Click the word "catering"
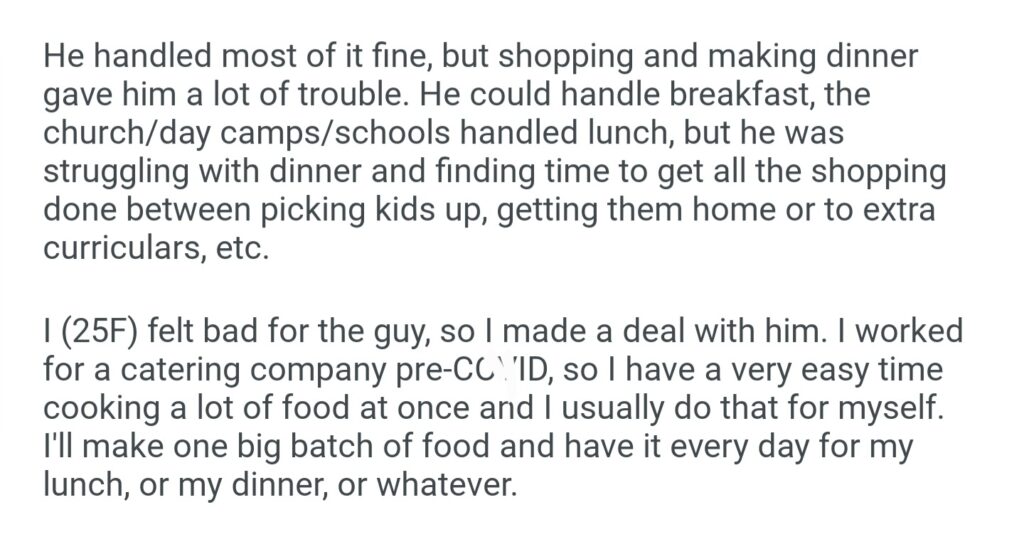Screen dimensions: 1024x549 pos(204,369)
